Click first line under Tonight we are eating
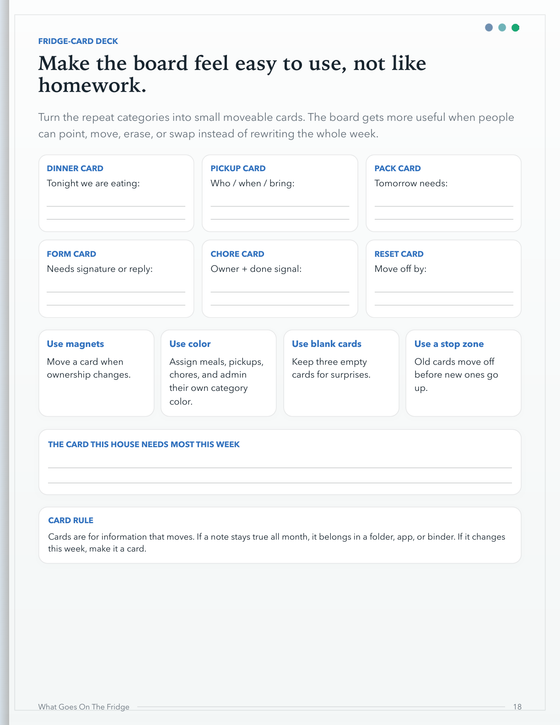 tap(116, 206)
